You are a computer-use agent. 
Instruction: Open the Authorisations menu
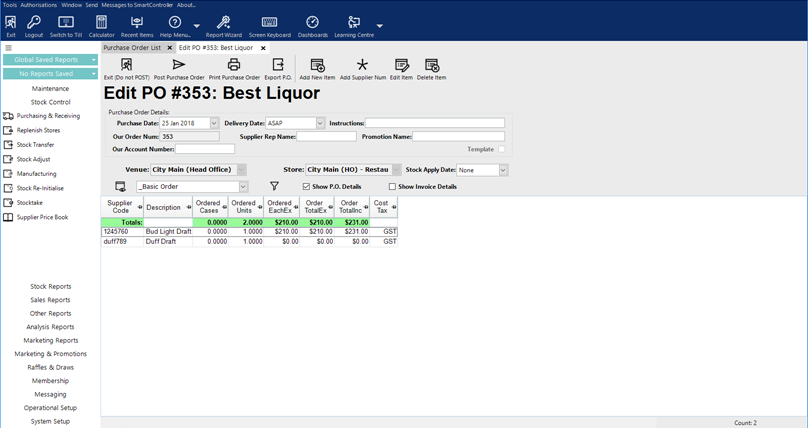39,5
